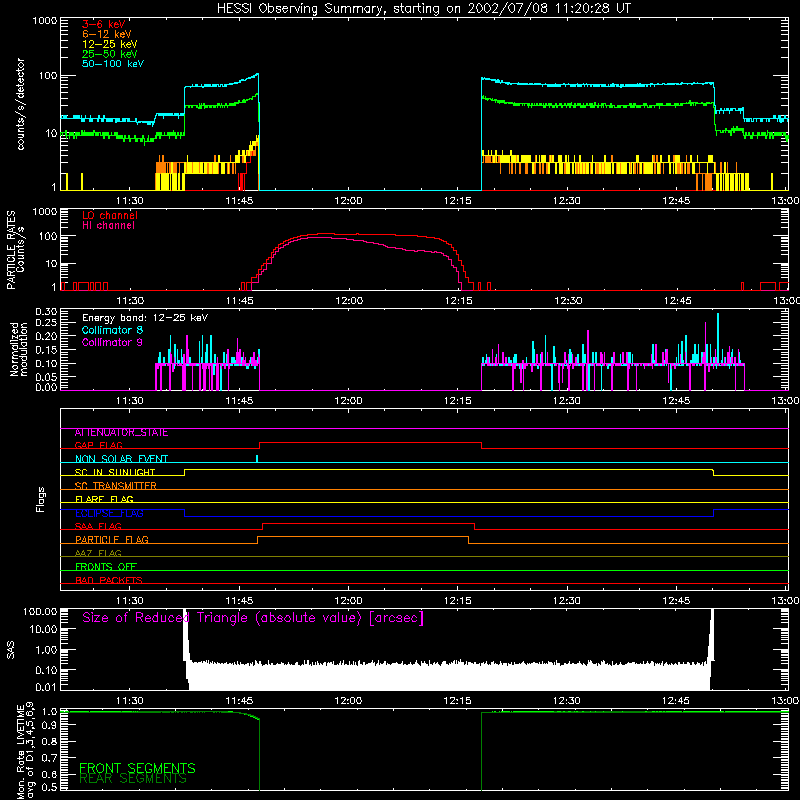
Task: Click the 12:30 time label under SAS panel
Action: (x=567, y=701)
